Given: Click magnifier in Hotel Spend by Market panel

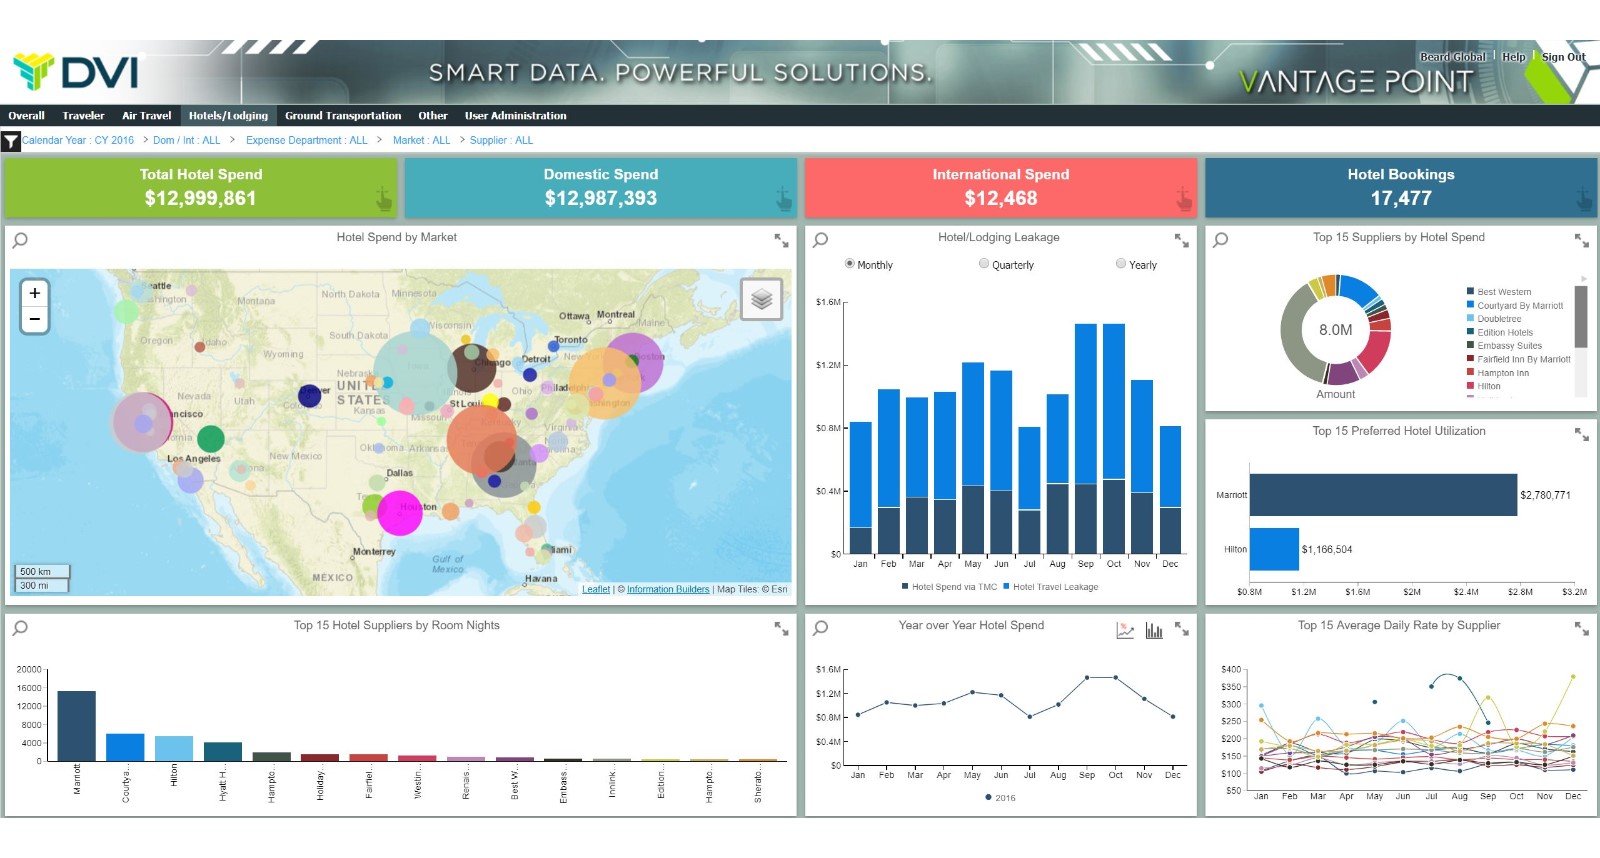Looking at the screenshot, I should pos(20,240).
